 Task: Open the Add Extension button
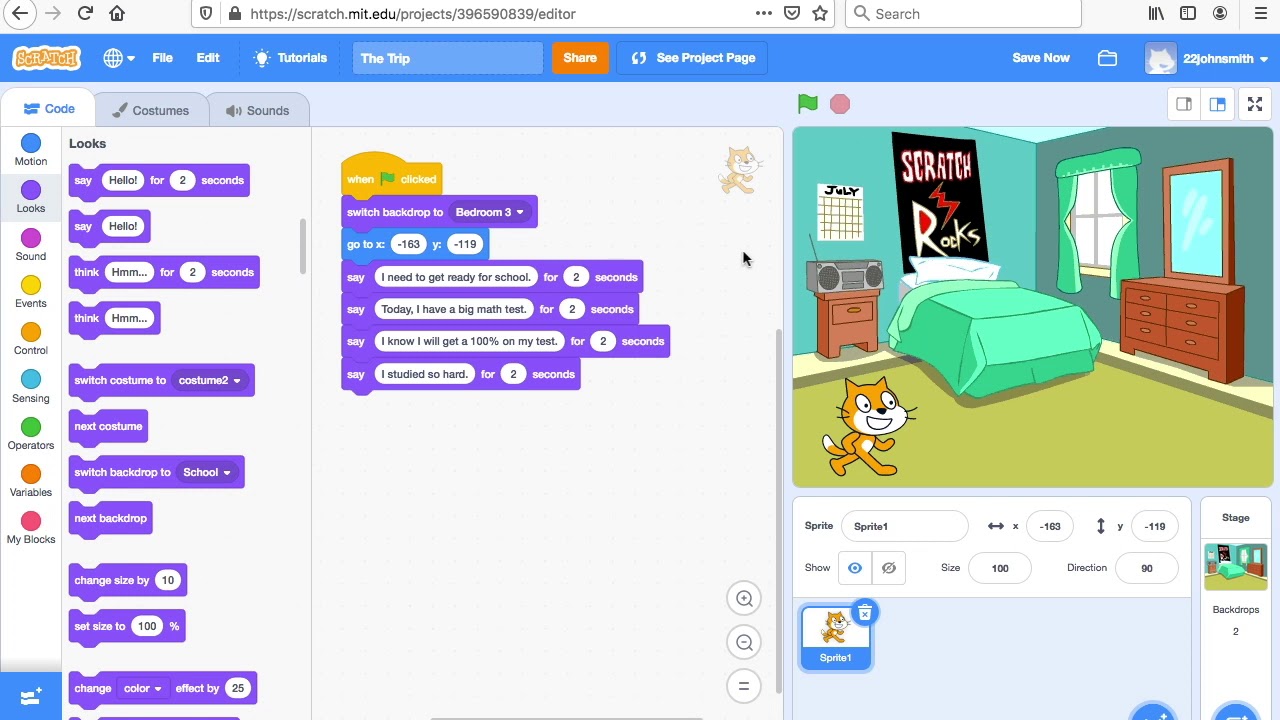point(31,696)
